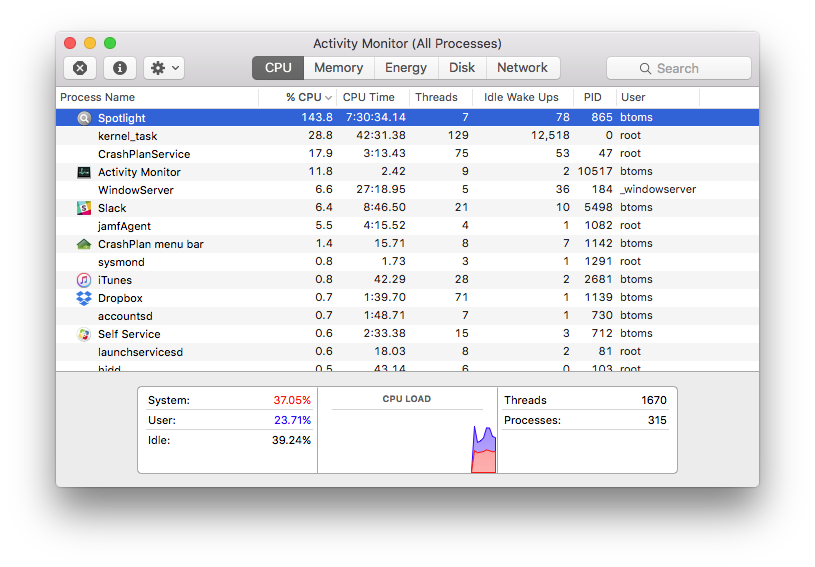Select the Spotlight process row

coord(408,117)
